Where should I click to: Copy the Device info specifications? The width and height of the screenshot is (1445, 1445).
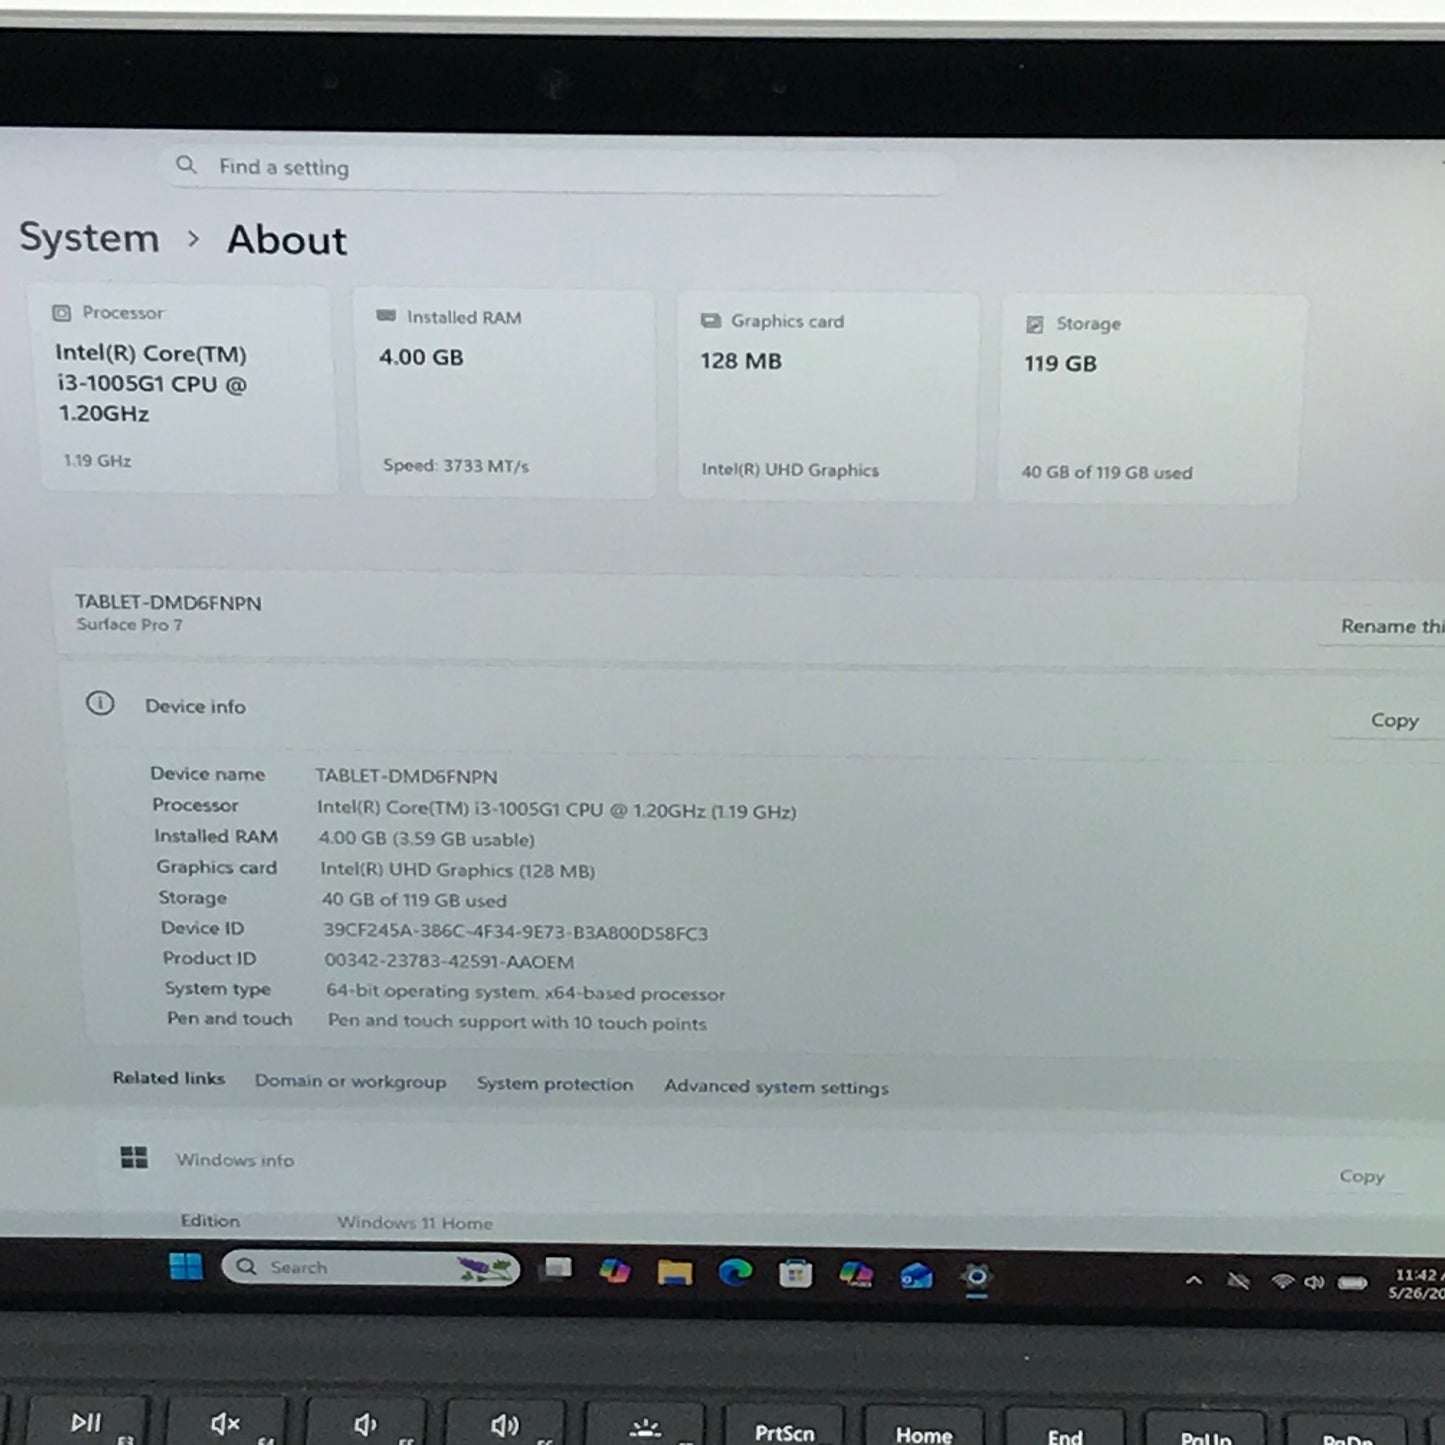[x=1394, y=720]
